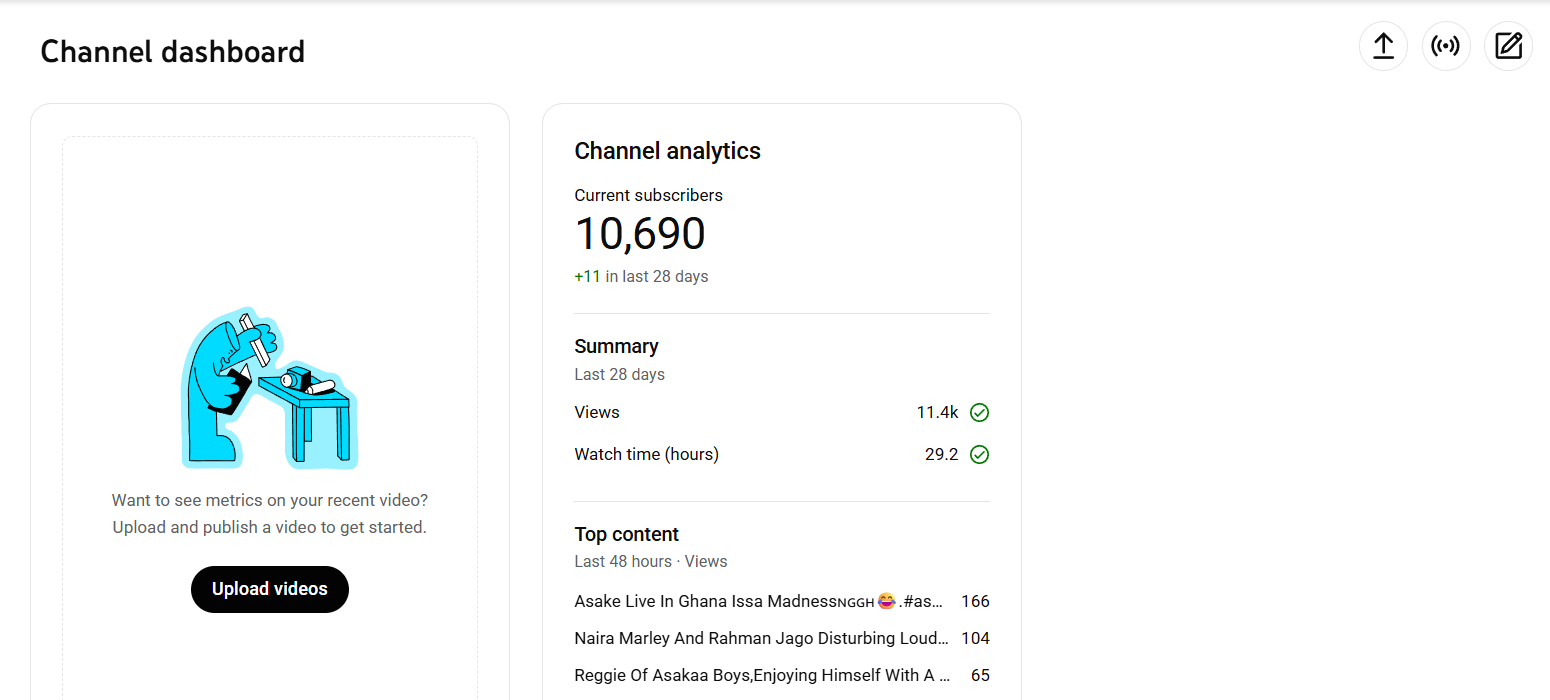1550x700 pixels.
Task: Click the +11 in last 28 days text
Action: tap(641, 276)
